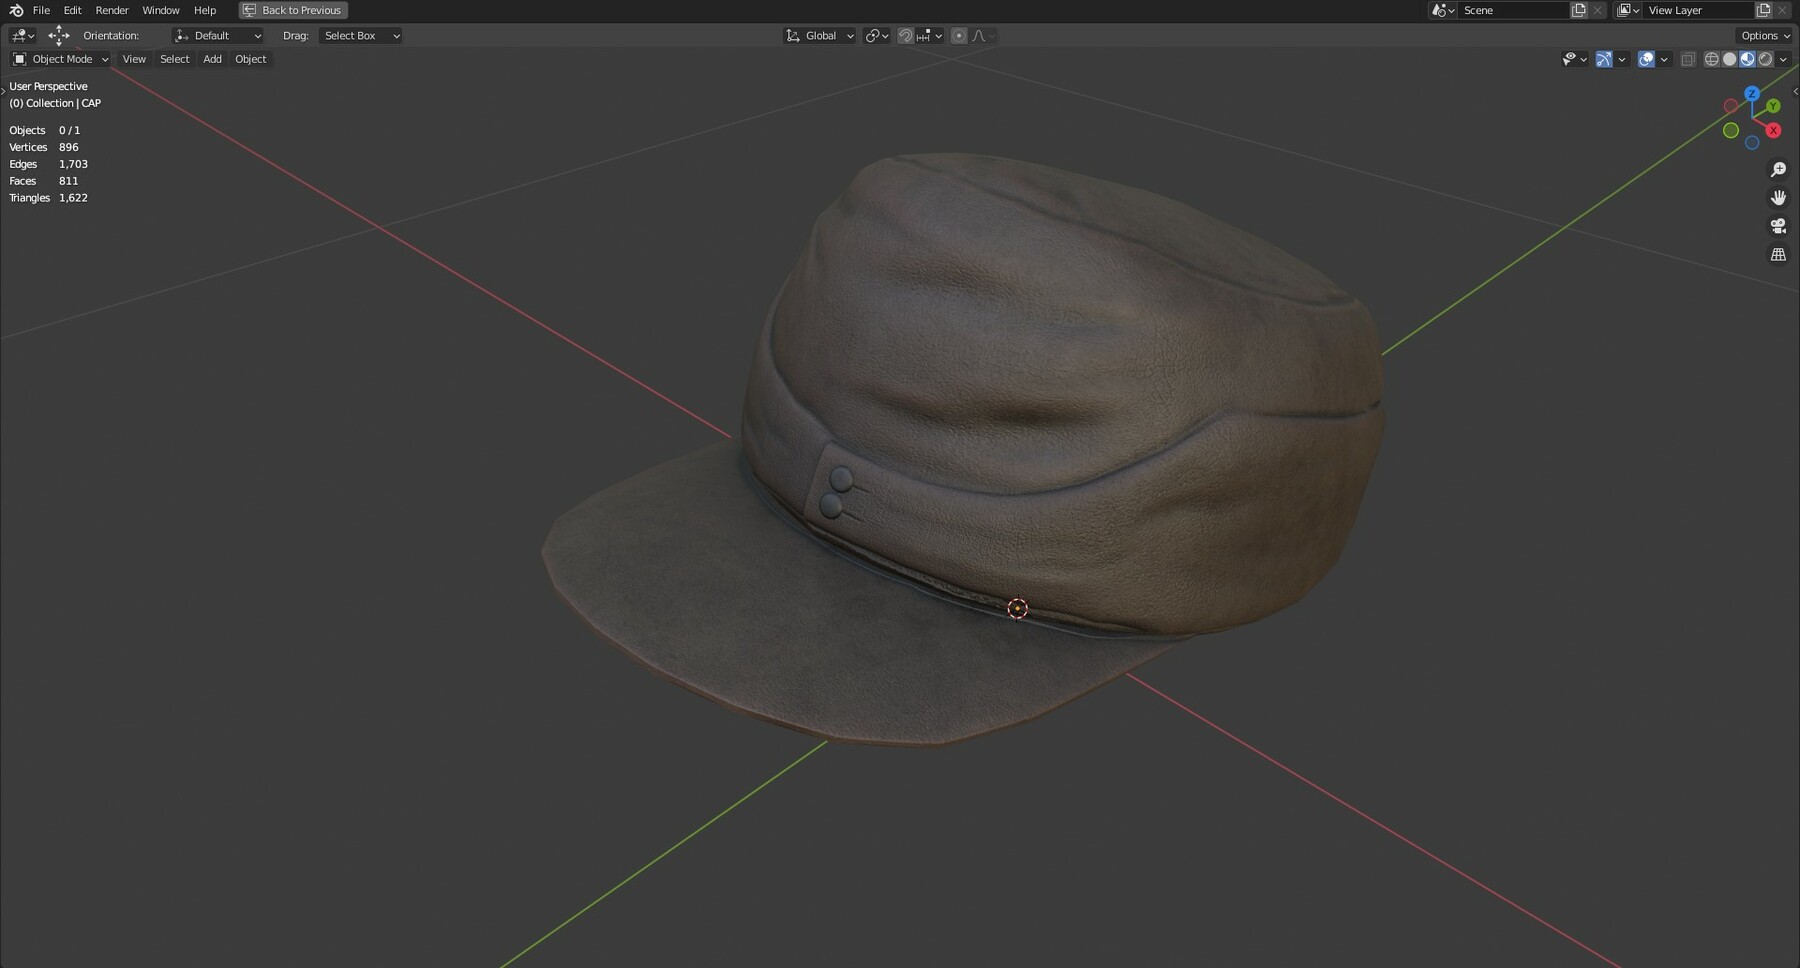Click the Back to Previous button
This screenshot has height=968, width=1800.
pyautogui.click(x=292, y=10)
